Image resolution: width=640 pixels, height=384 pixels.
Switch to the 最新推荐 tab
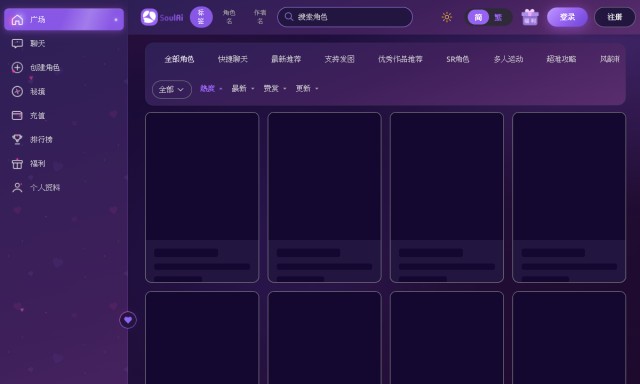pyautogui.click(x=286, y=59)
